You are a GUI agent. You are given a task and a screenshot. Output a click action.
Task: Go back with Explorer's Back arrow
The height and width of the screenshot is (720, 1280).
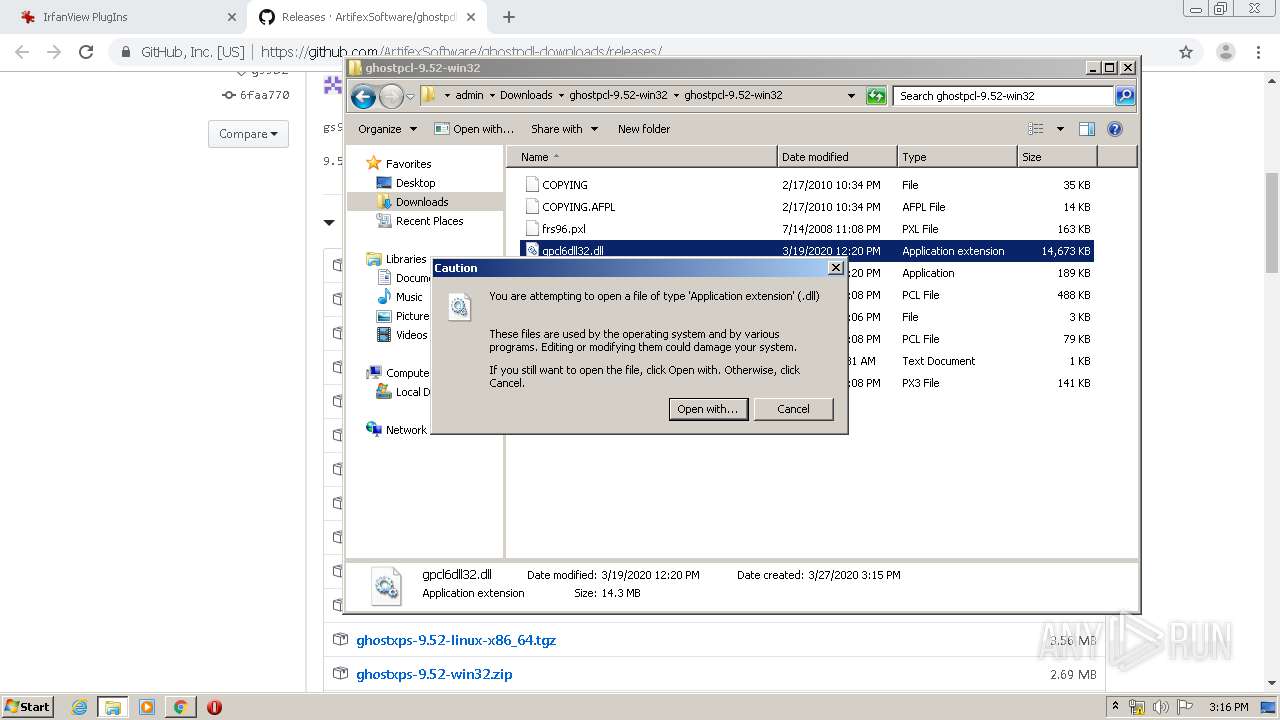click(x=363, y=96)
